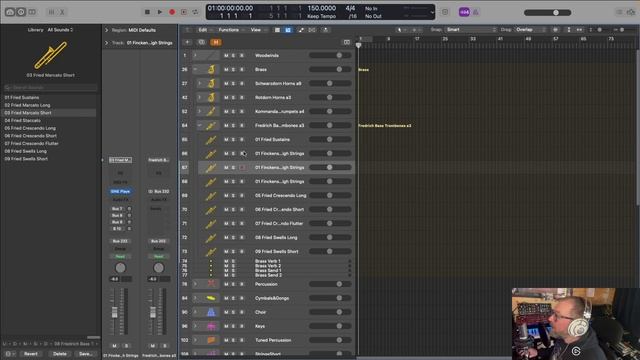Screen dimensions: 640x360
Task: Adjust the 09 Fried Swells Short volume slider
Action: point(330,251)
